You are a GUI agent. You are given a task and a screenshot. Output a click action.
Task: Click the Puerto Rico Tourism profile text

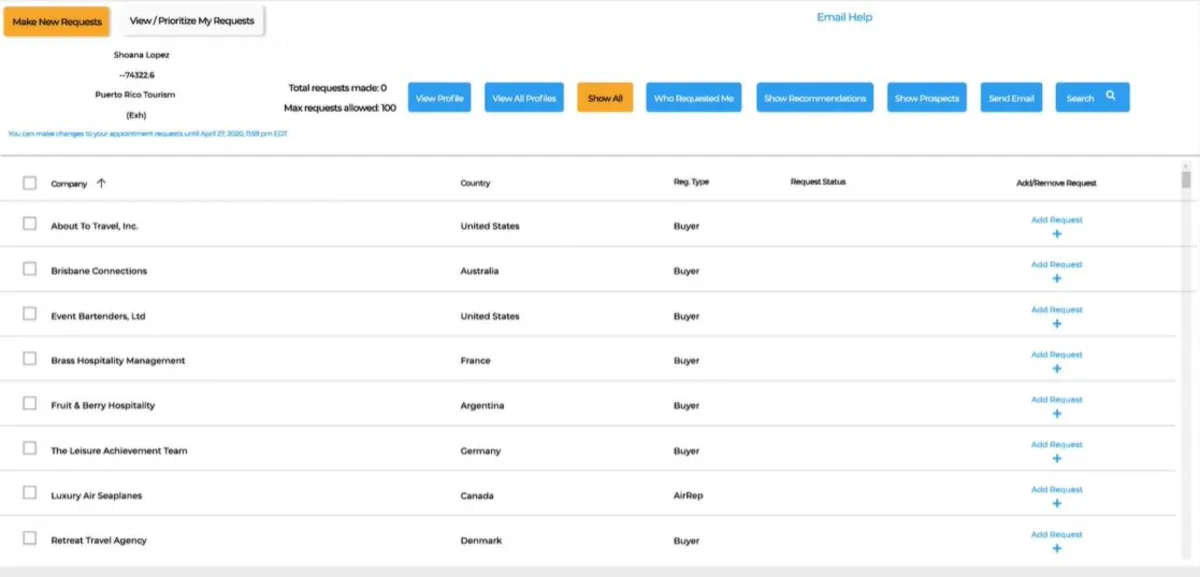tap(135, 95)
